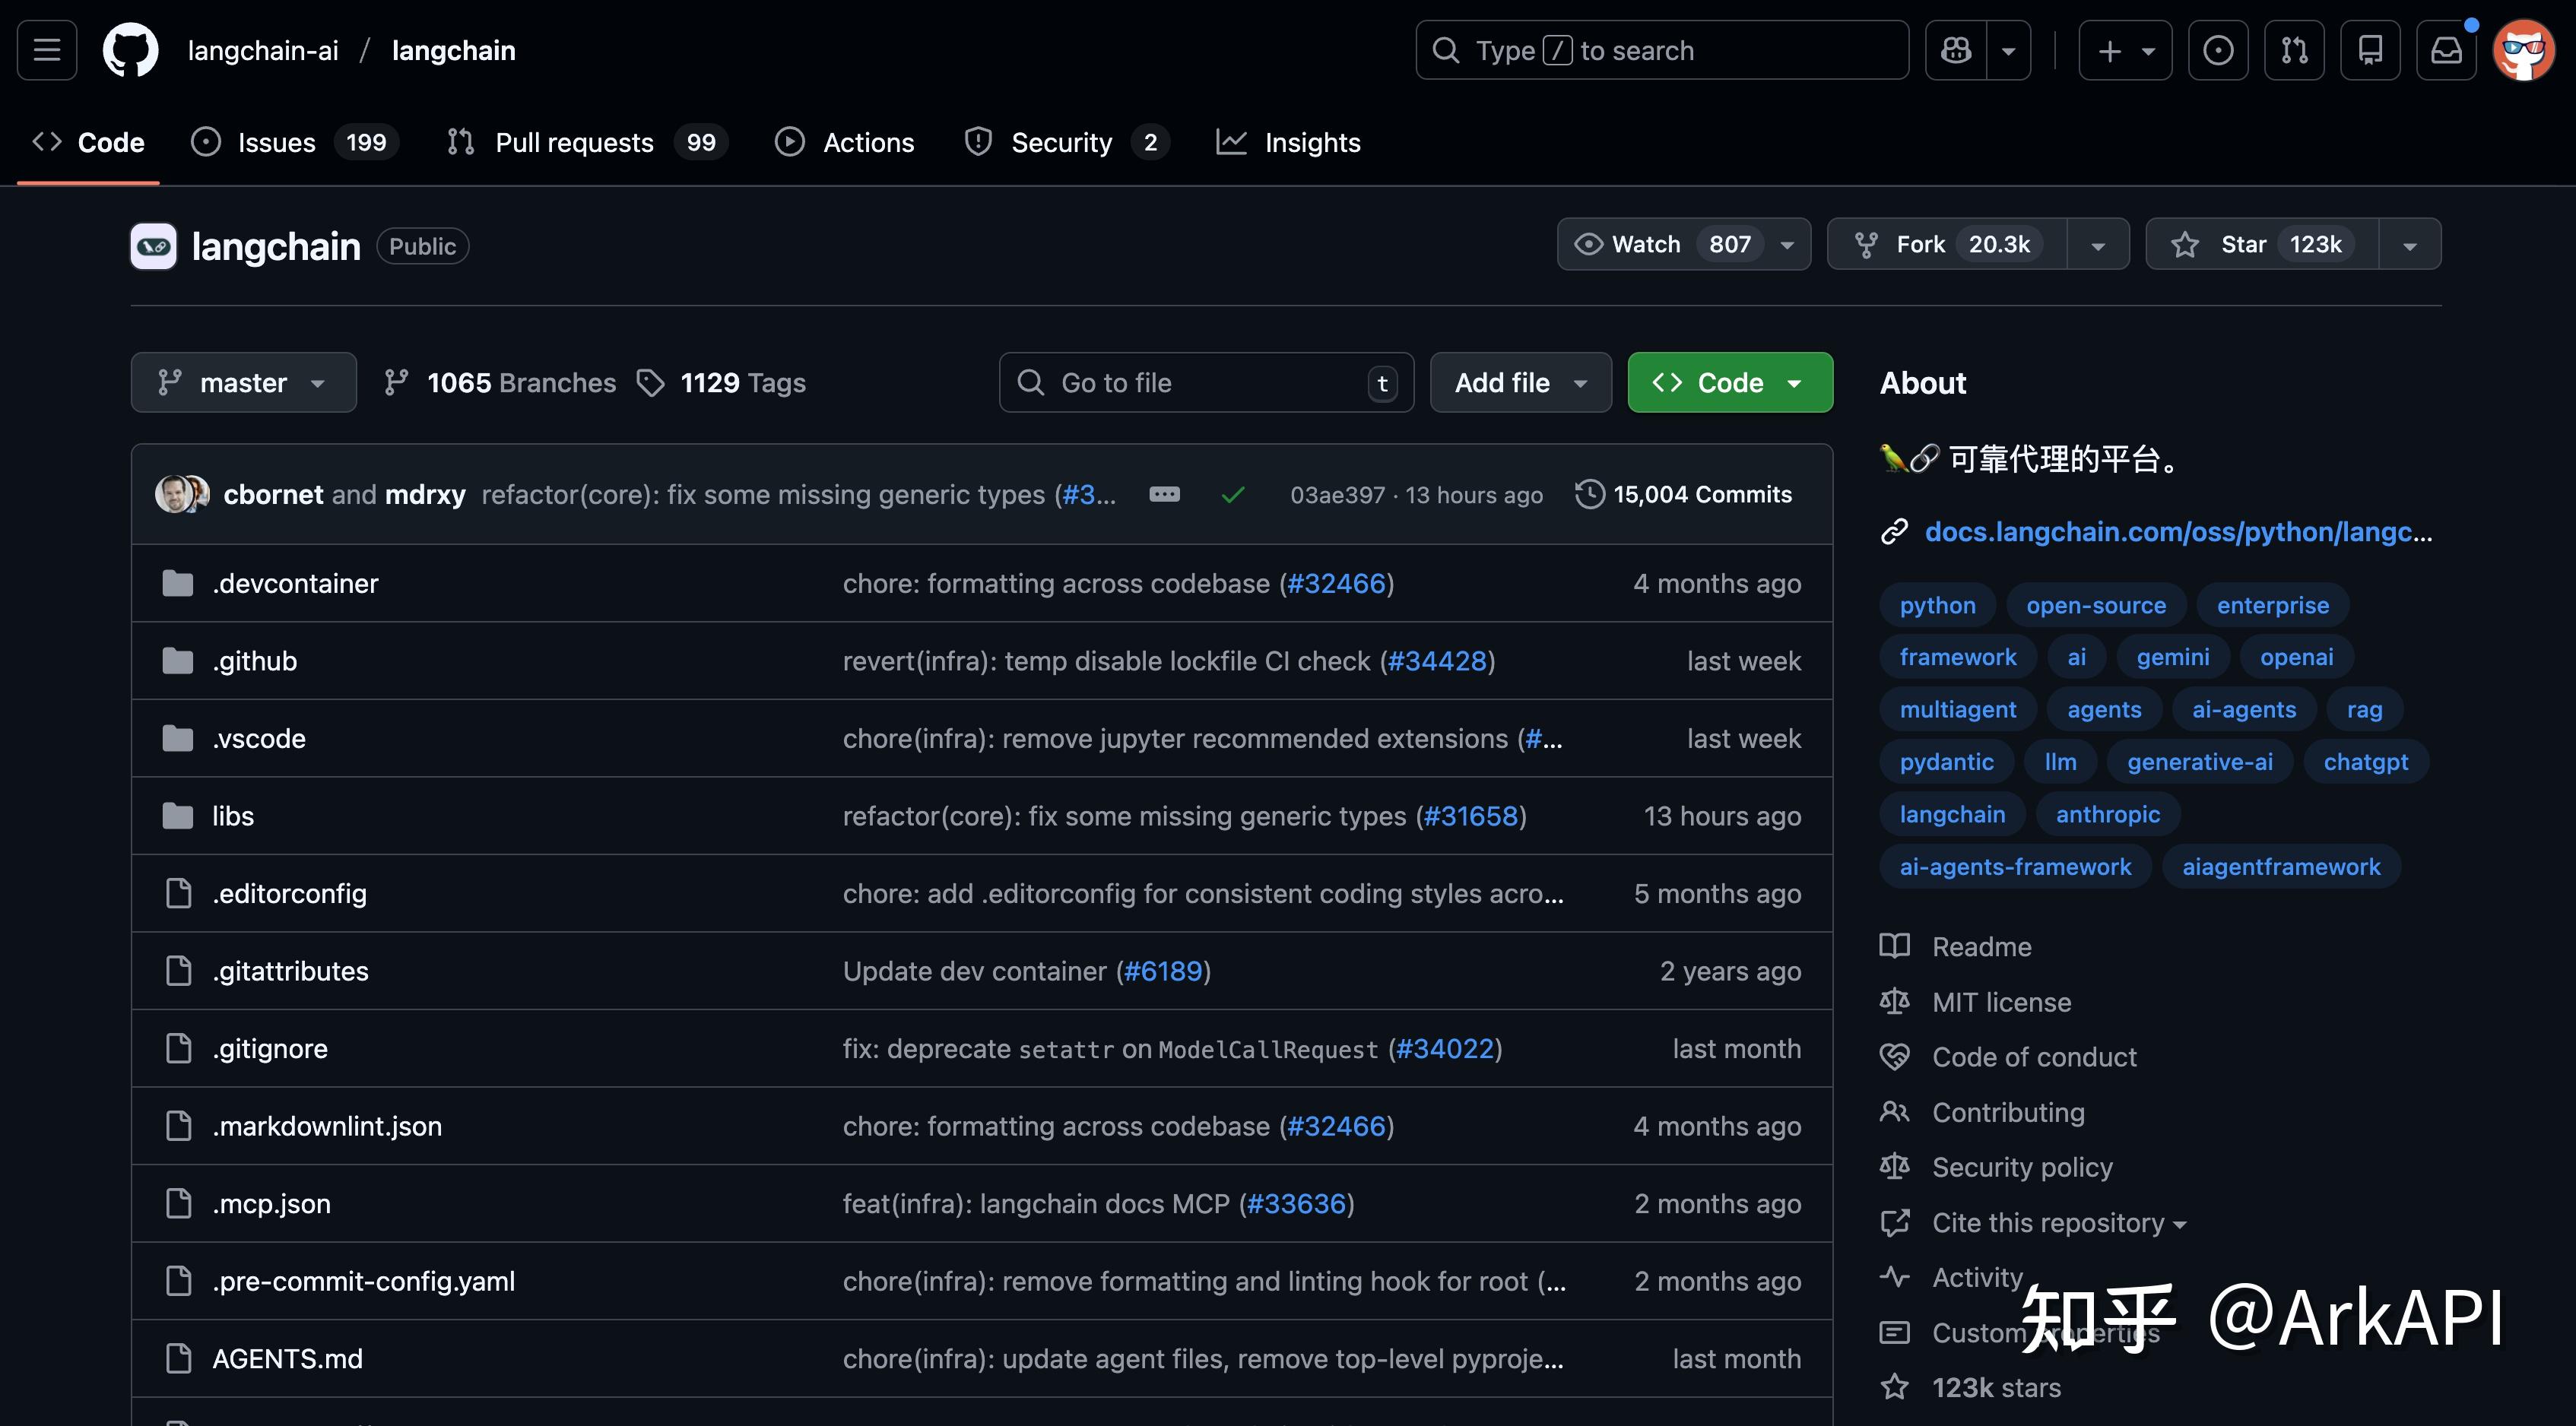The height and width of the screenshot is (1426, 2576).
Task: Open Copilot chat icon in header
Action: click(x=1956, y=50)
